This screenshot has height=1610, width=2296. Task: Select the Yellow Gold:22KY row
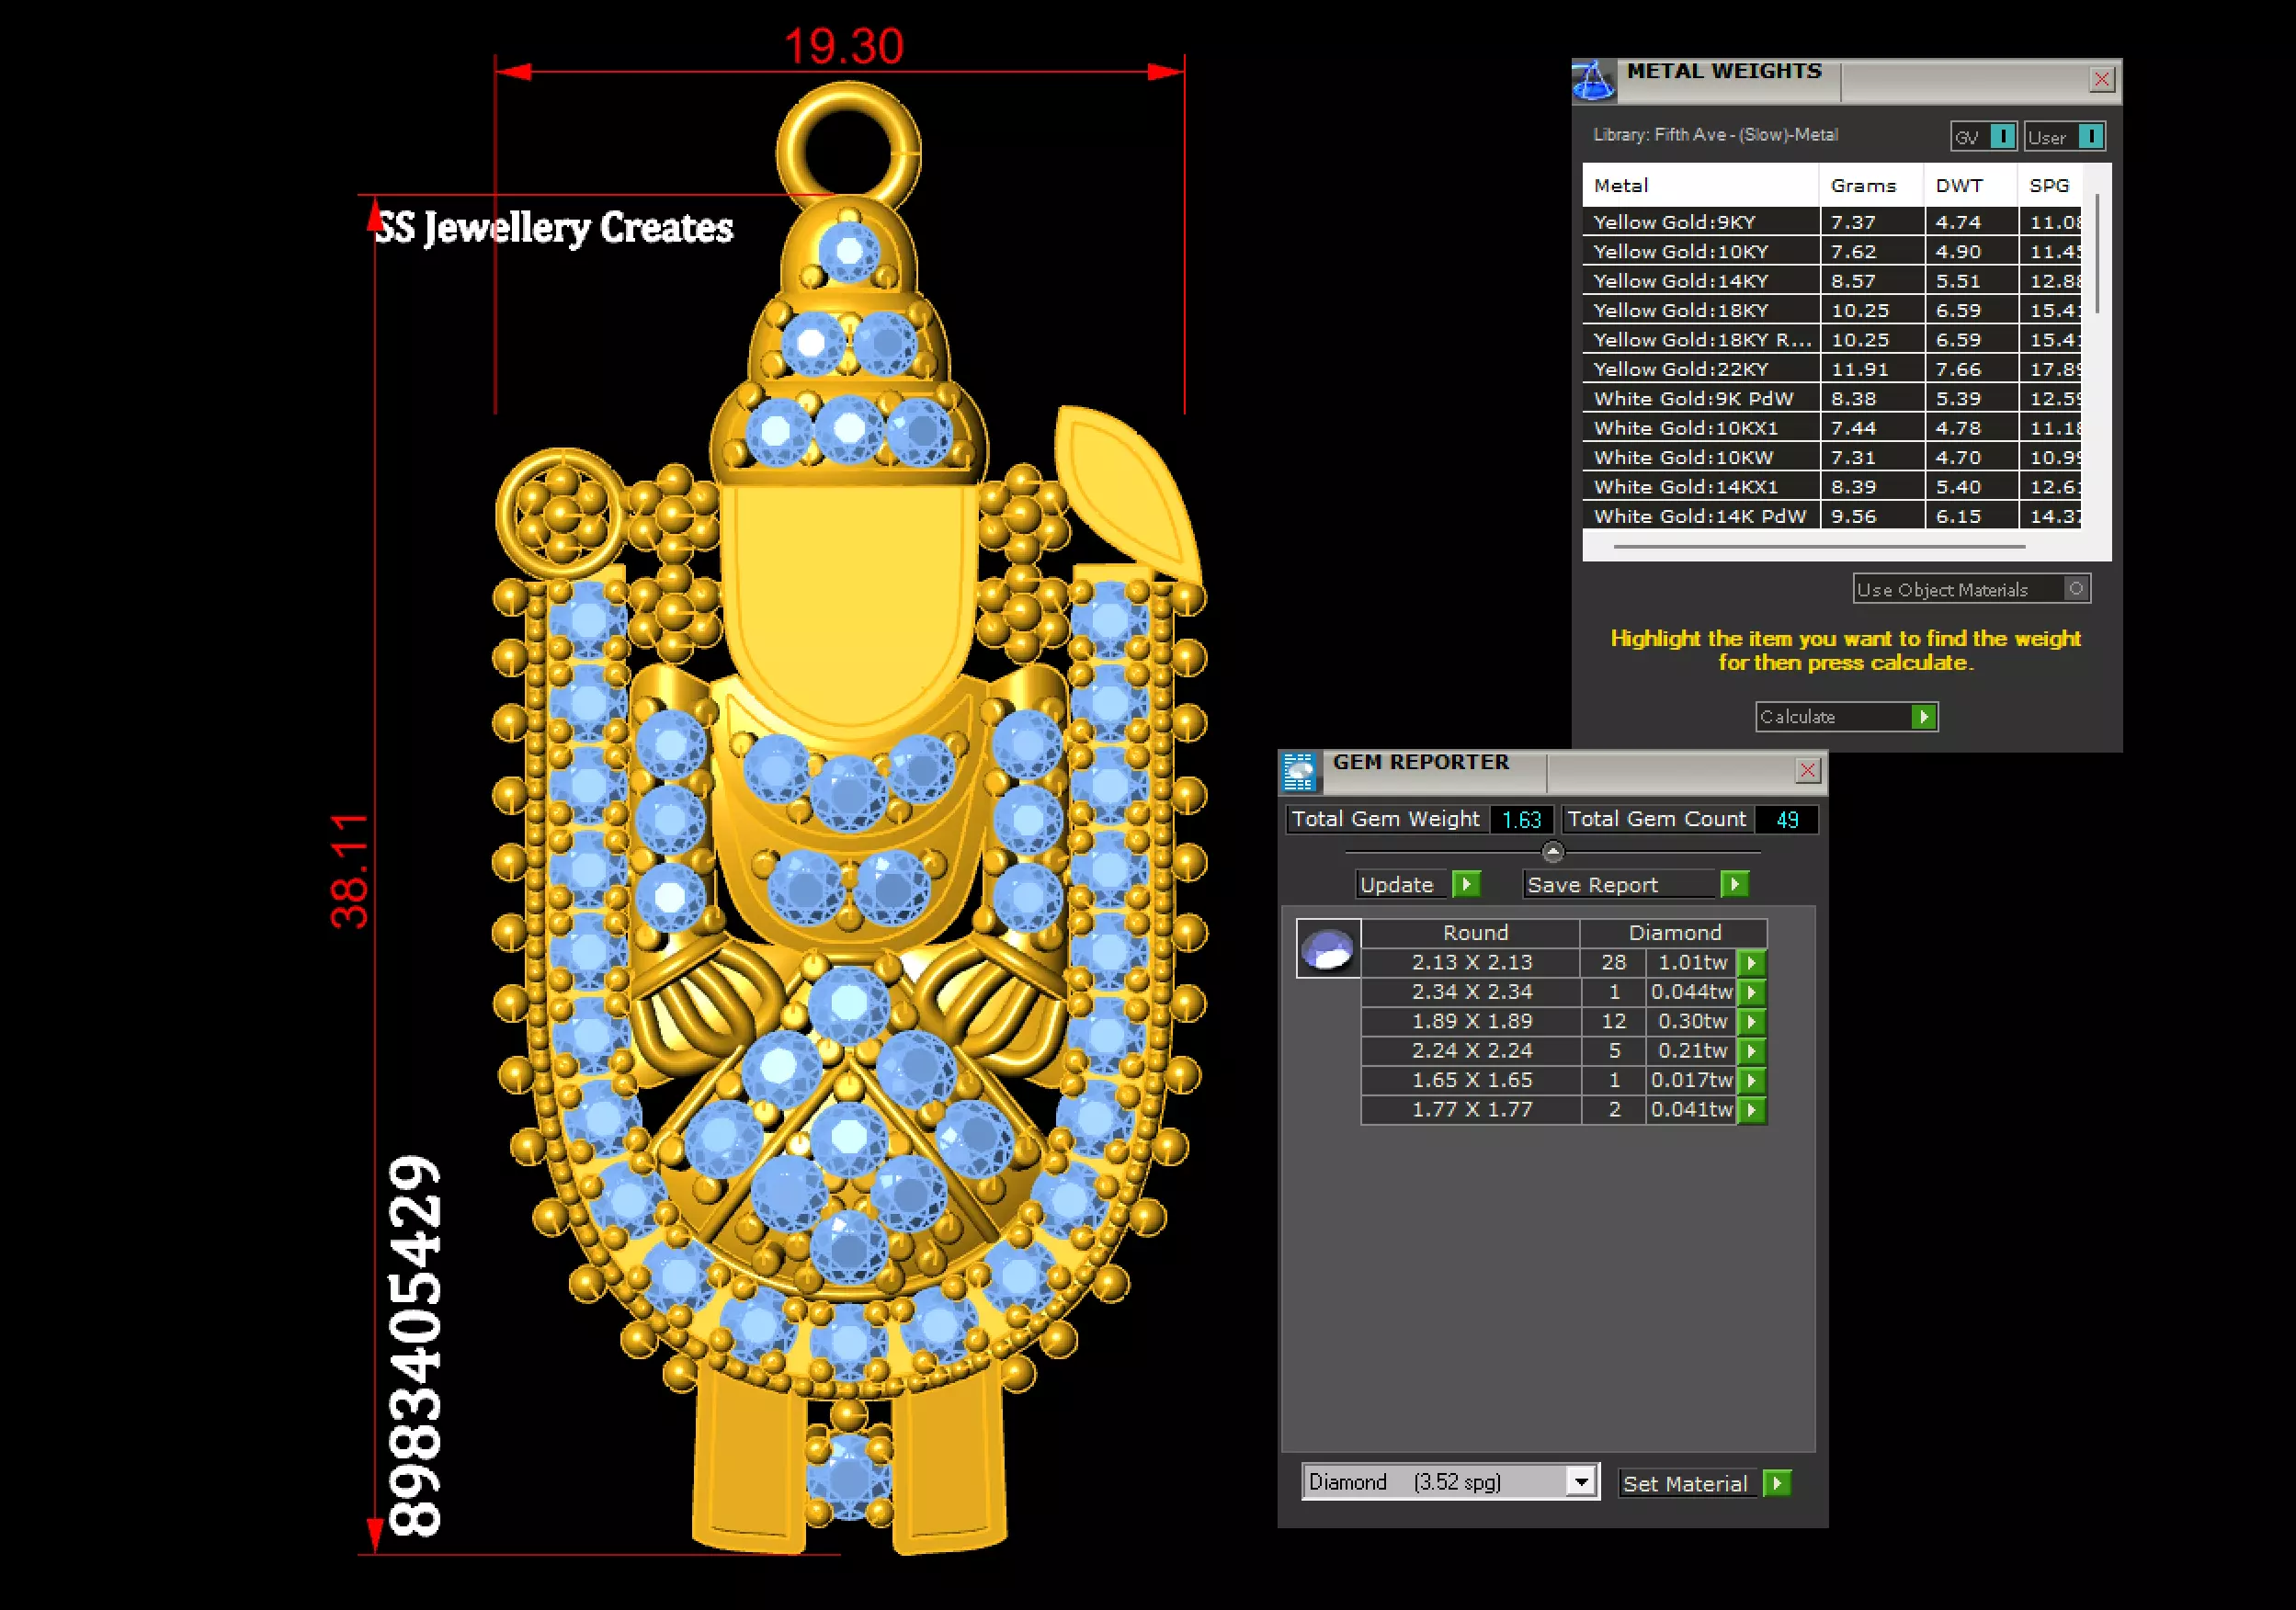point(1832,369)
